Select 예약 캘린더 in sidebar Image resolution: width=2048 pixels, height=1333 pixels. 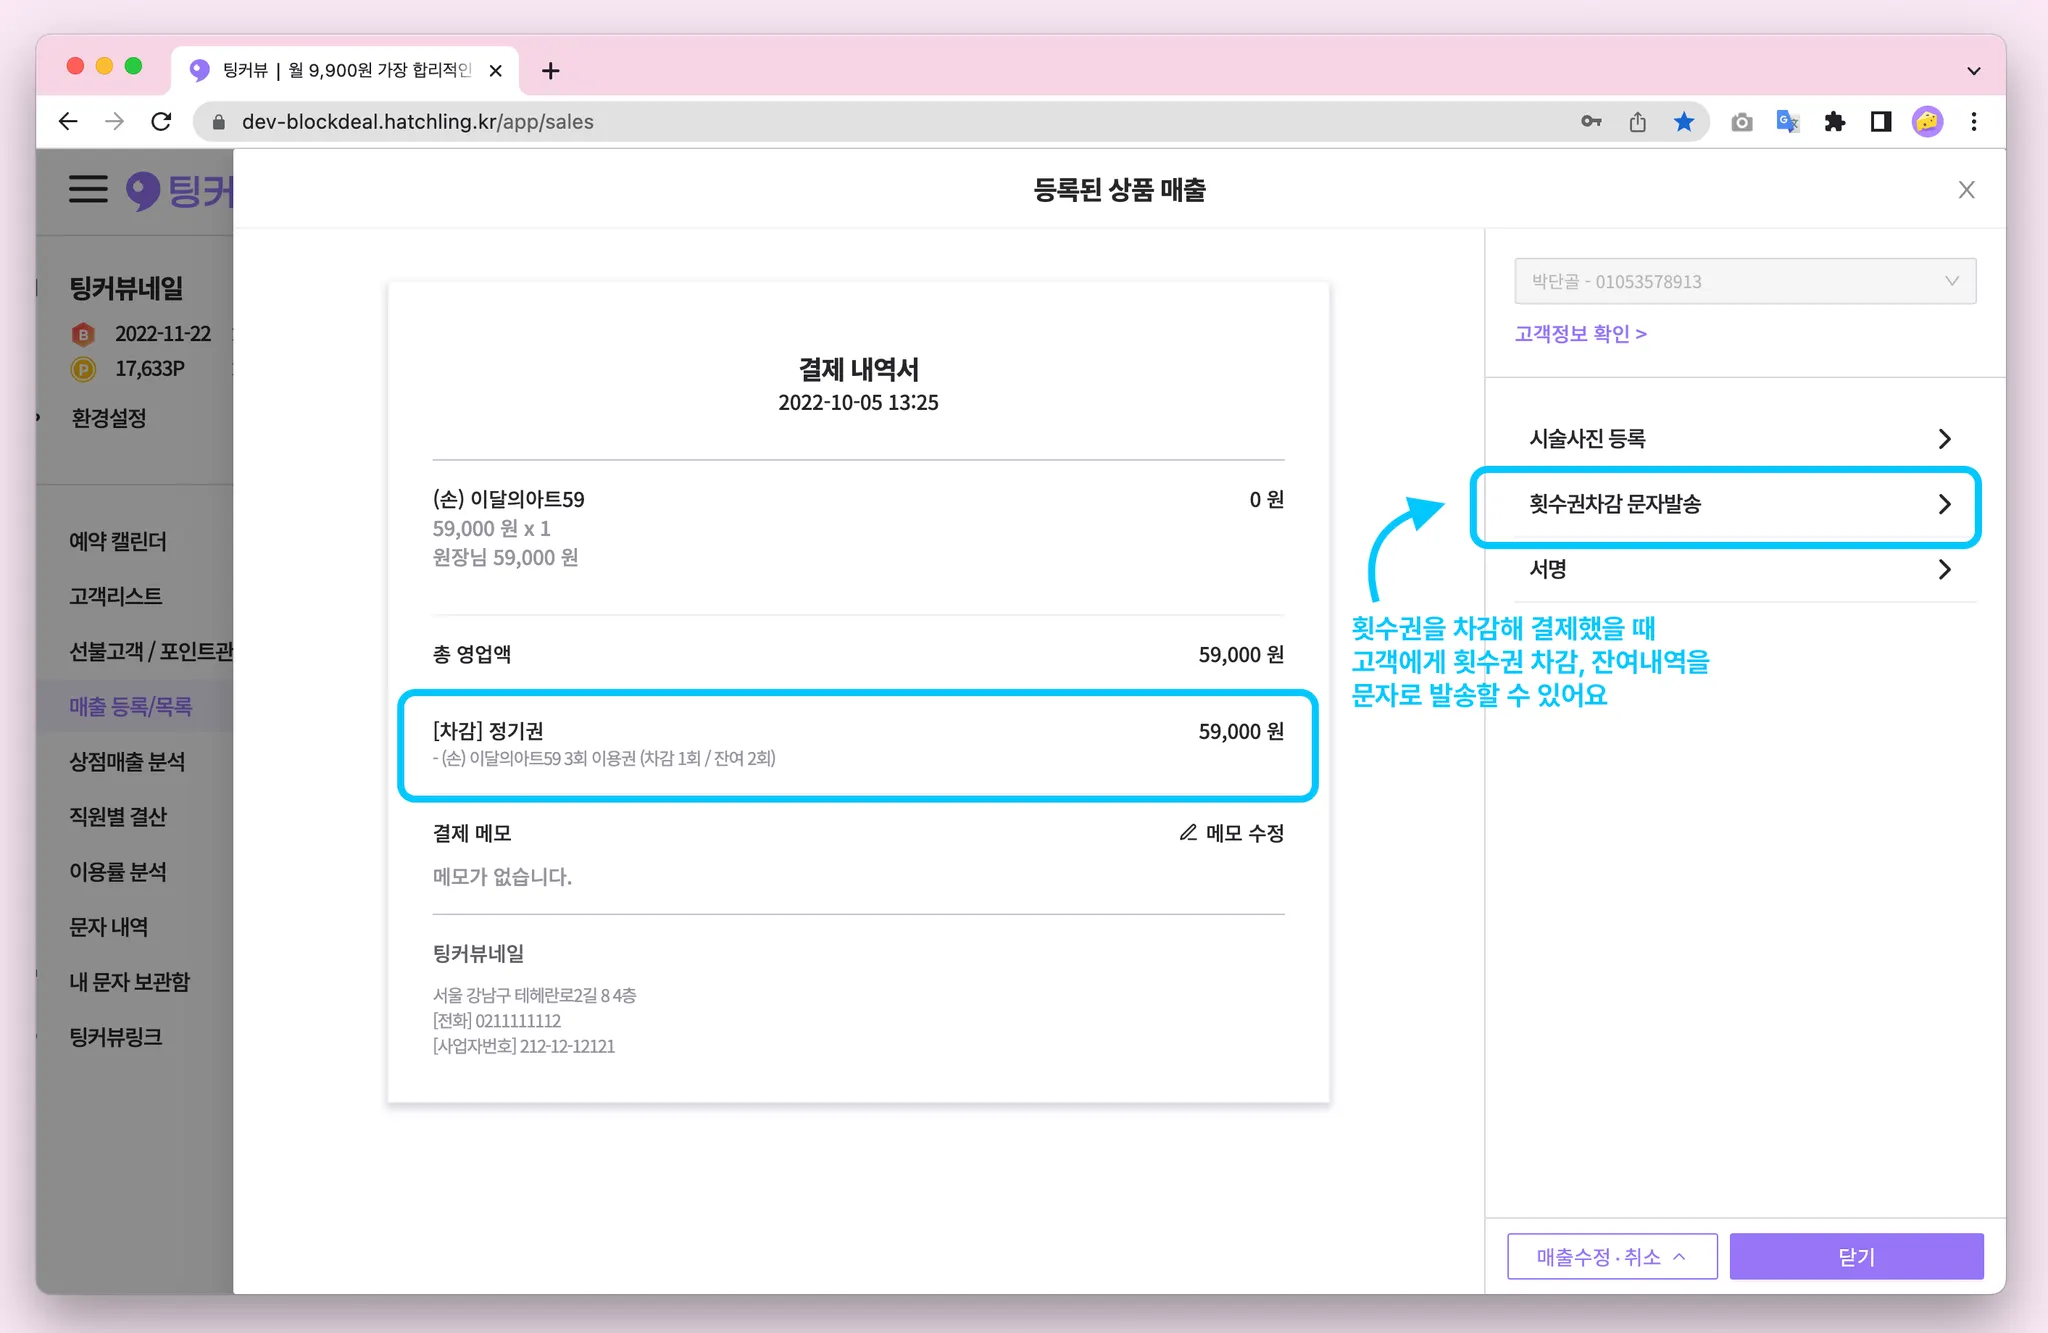[118, 541]
